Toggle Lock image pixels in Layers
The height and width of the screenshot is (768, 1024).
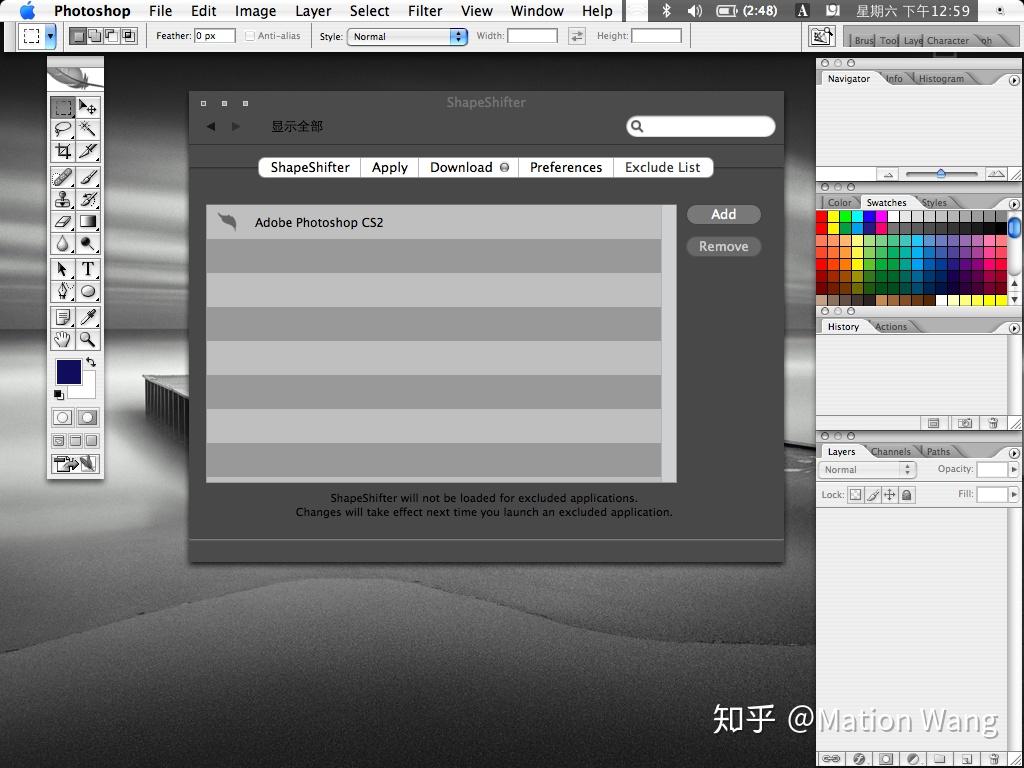[872, 495]
